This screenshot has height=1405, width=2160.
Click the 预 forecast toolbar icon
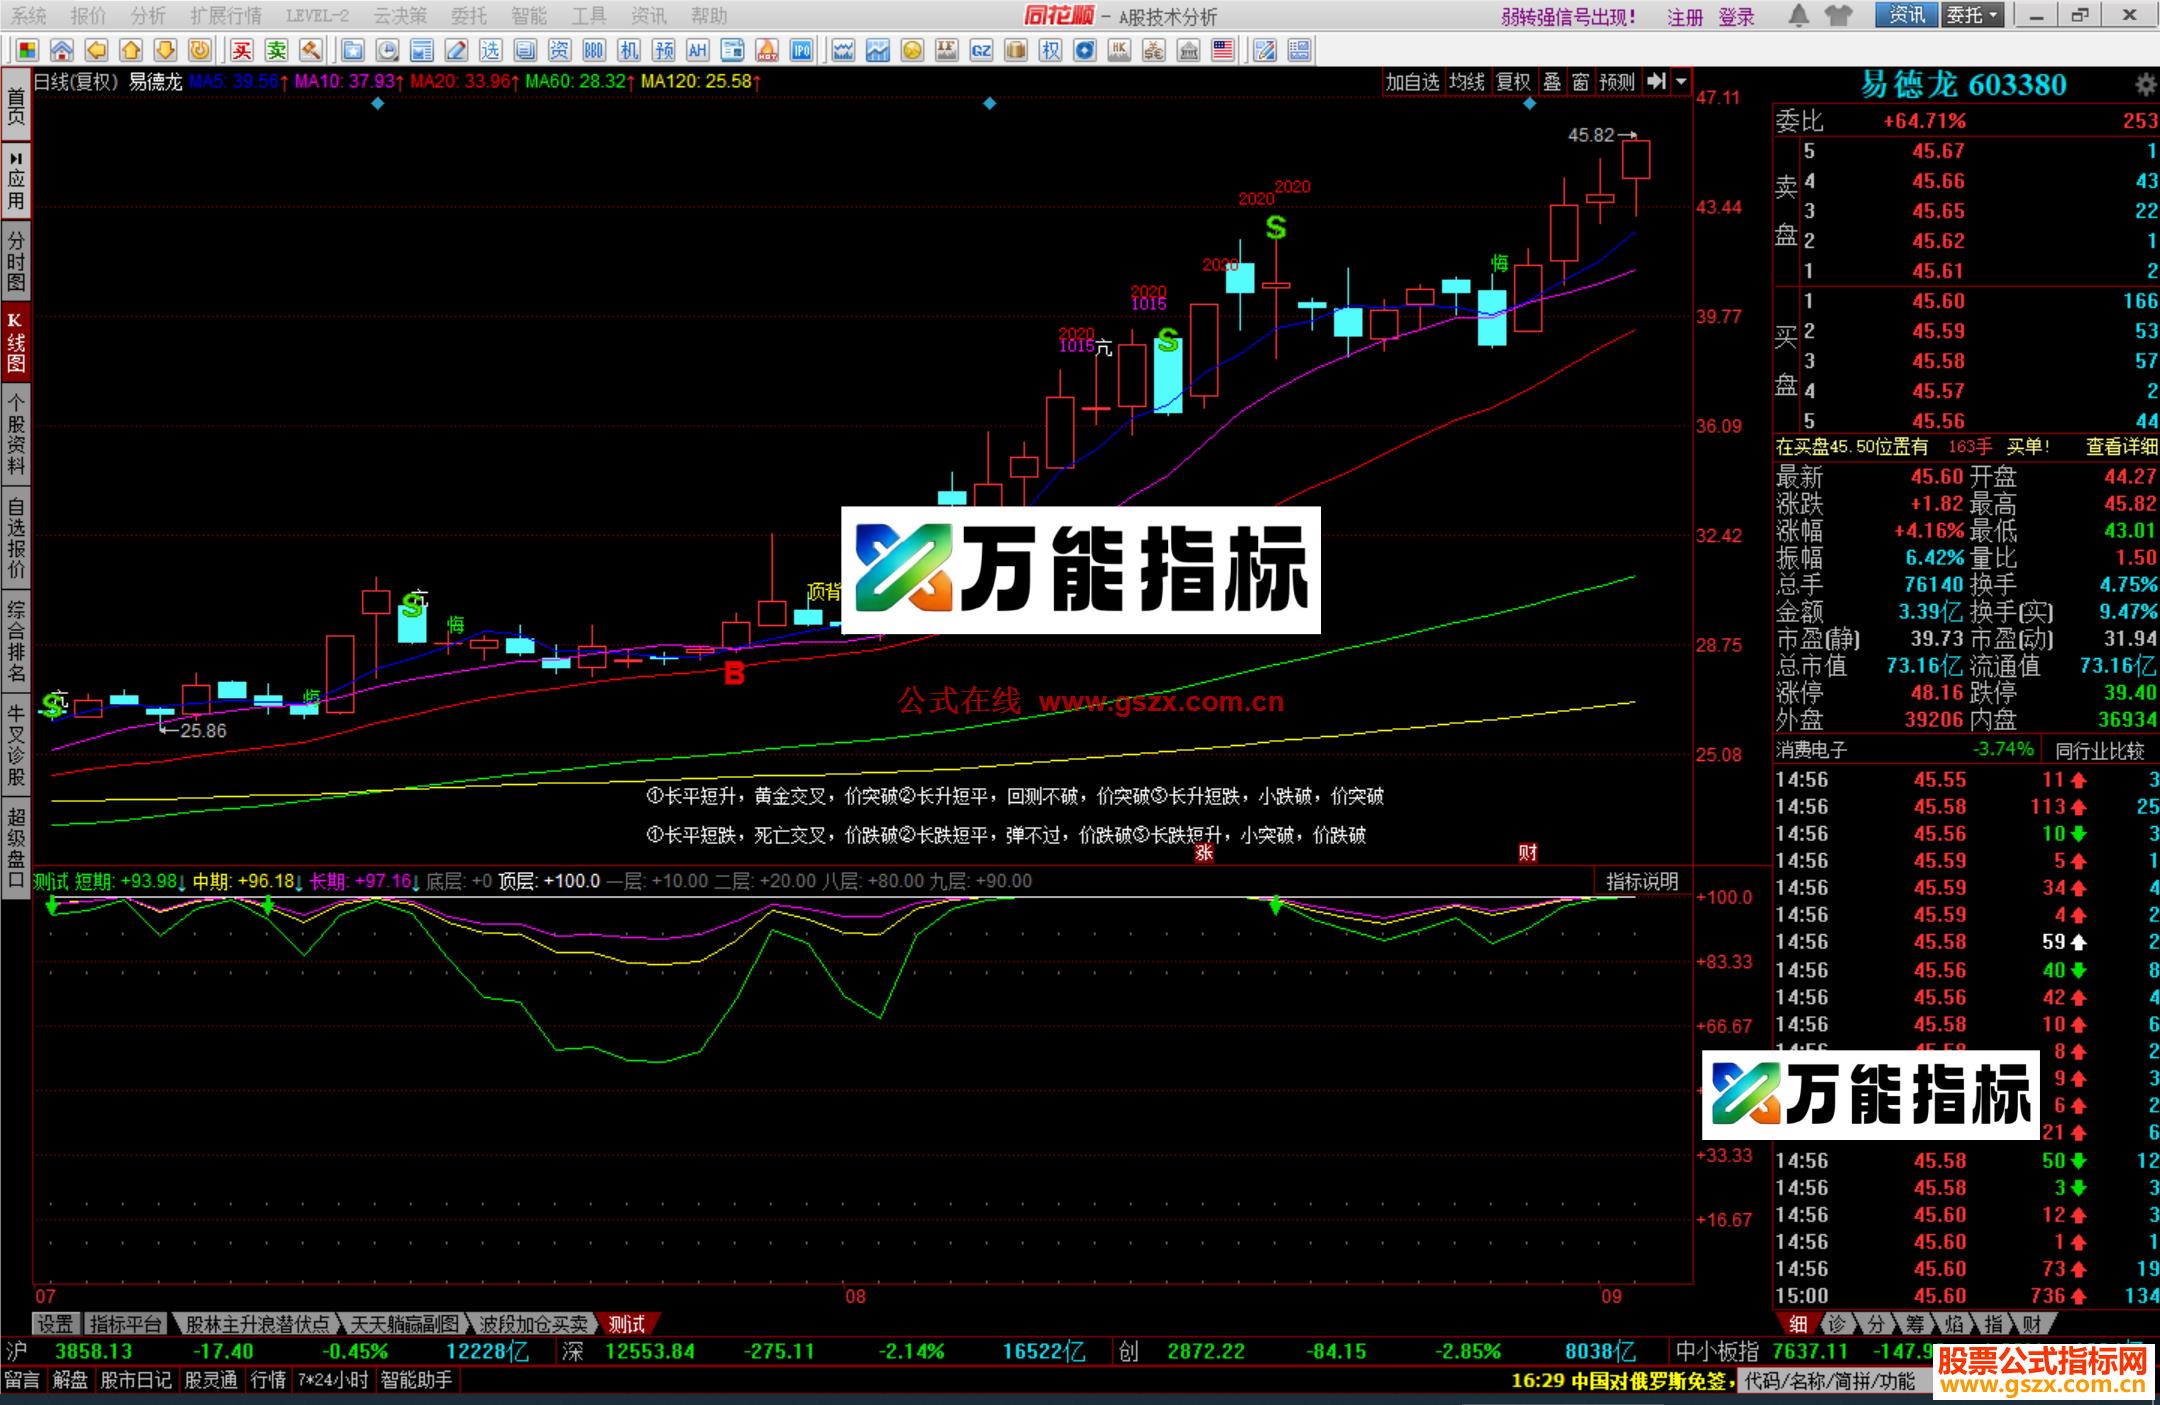tap(665, 50)
